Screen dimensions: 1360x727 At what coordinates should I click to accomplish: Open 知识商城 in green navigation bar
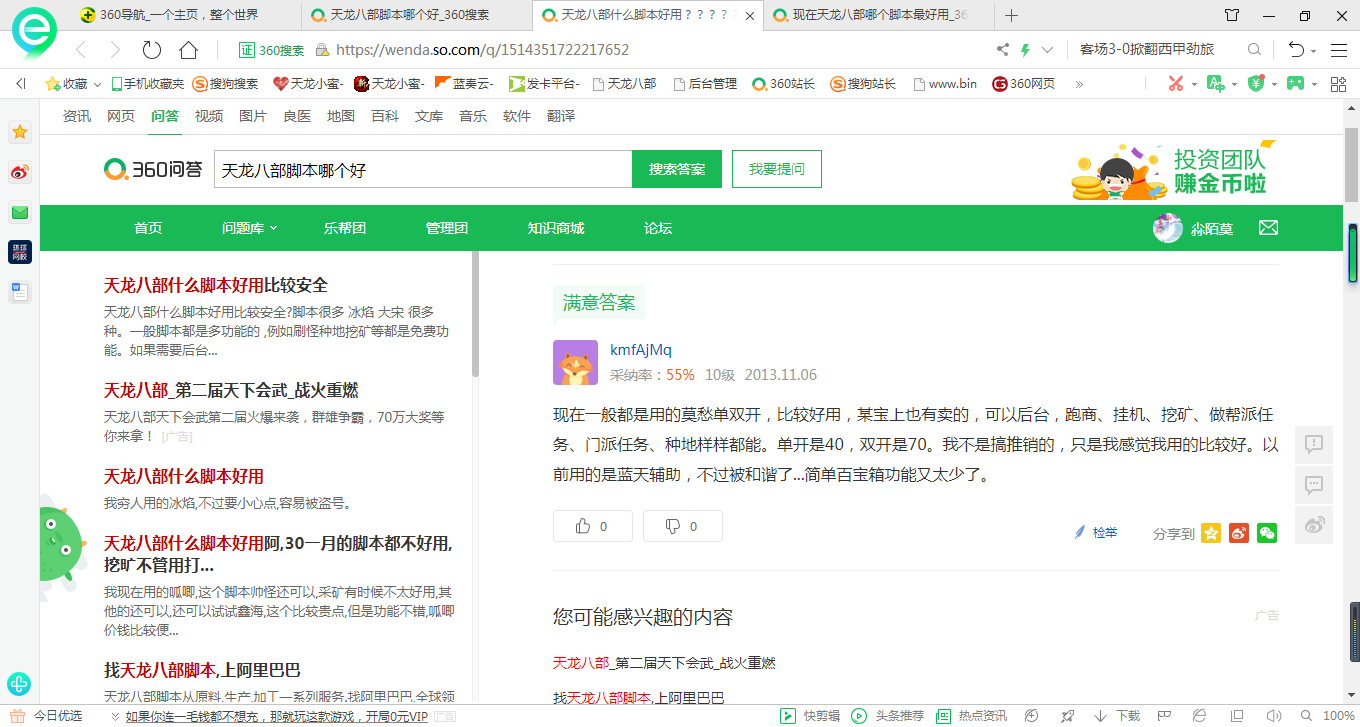555,228
